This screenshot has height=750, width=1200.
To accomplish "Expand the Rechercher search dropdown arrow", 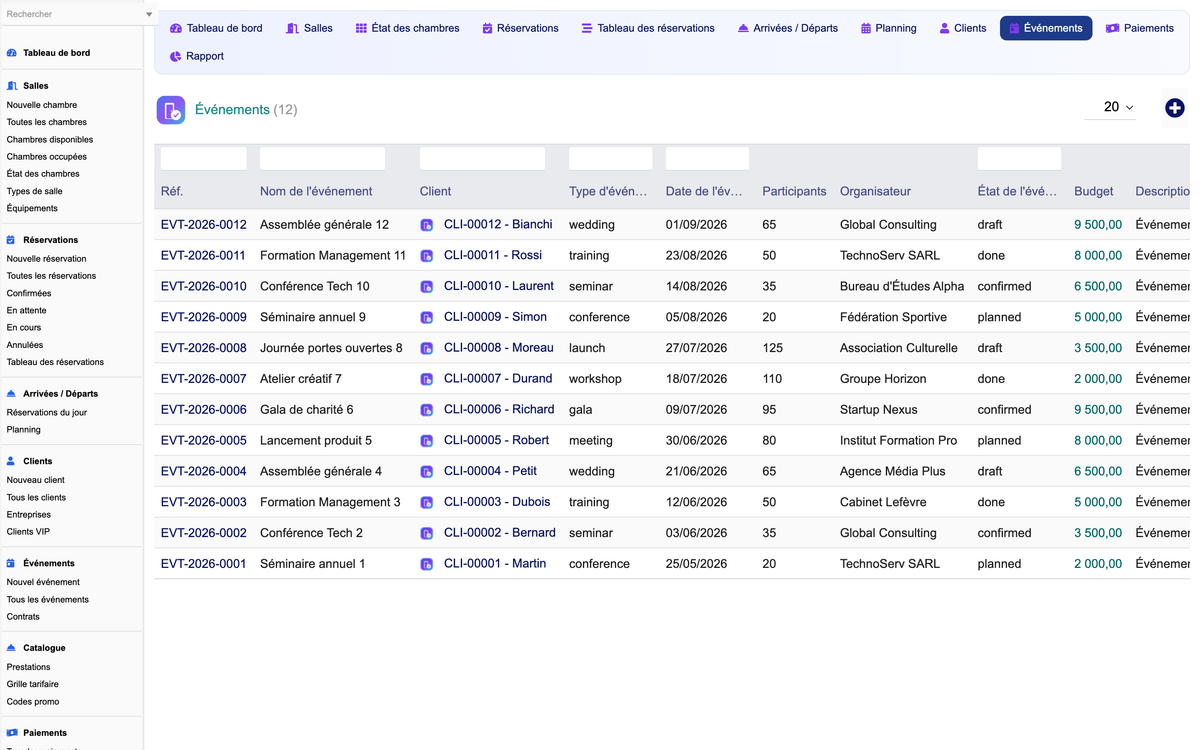I will (149, 14).
